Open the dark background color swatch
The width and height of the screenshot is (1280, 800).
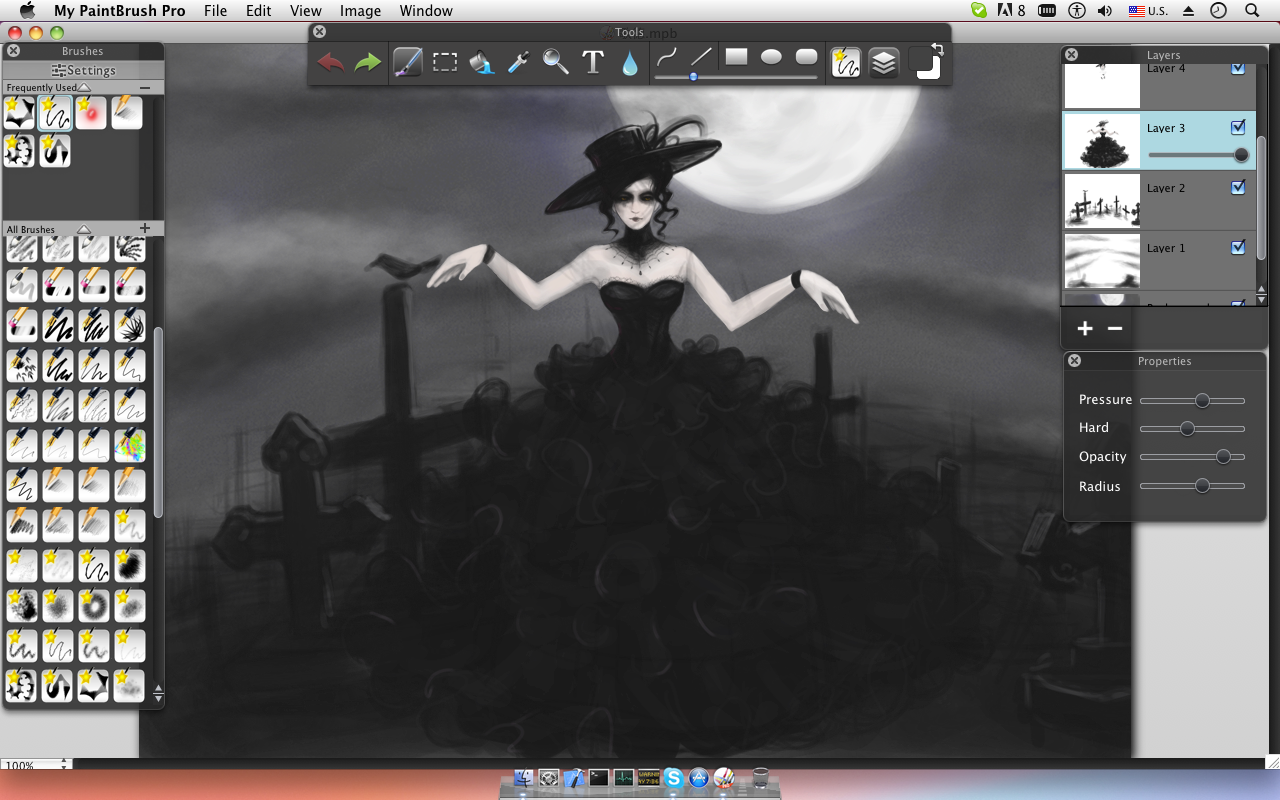[918, 57]
